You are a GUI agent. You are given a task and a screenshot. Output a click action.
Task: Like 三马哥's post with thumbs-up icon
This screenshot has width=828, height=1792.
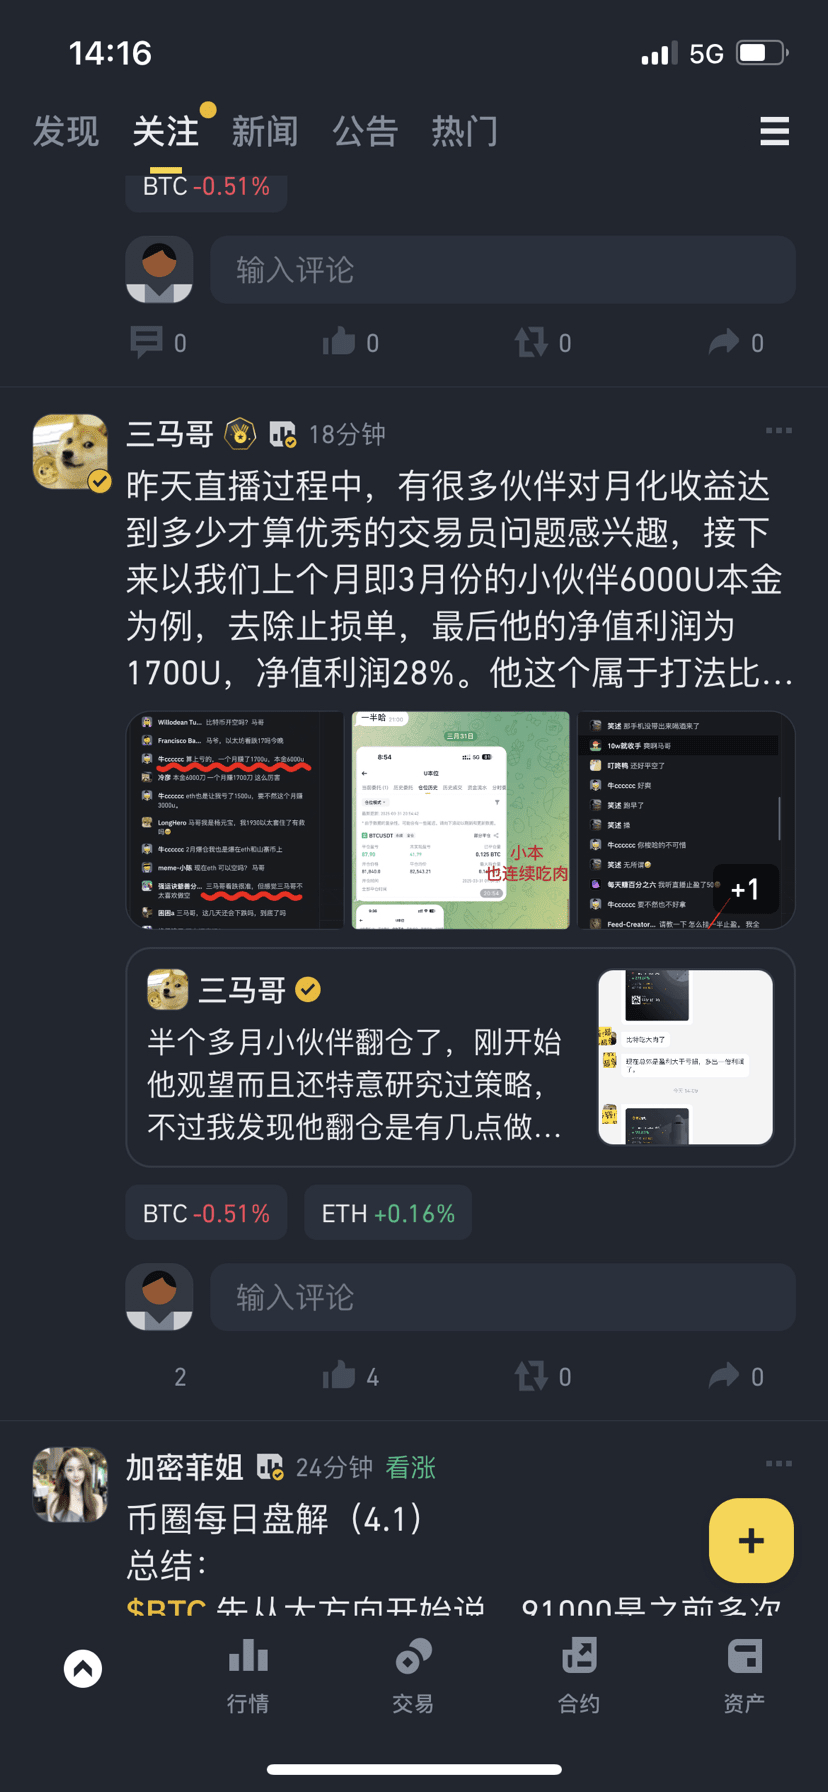pos(338,1376)
